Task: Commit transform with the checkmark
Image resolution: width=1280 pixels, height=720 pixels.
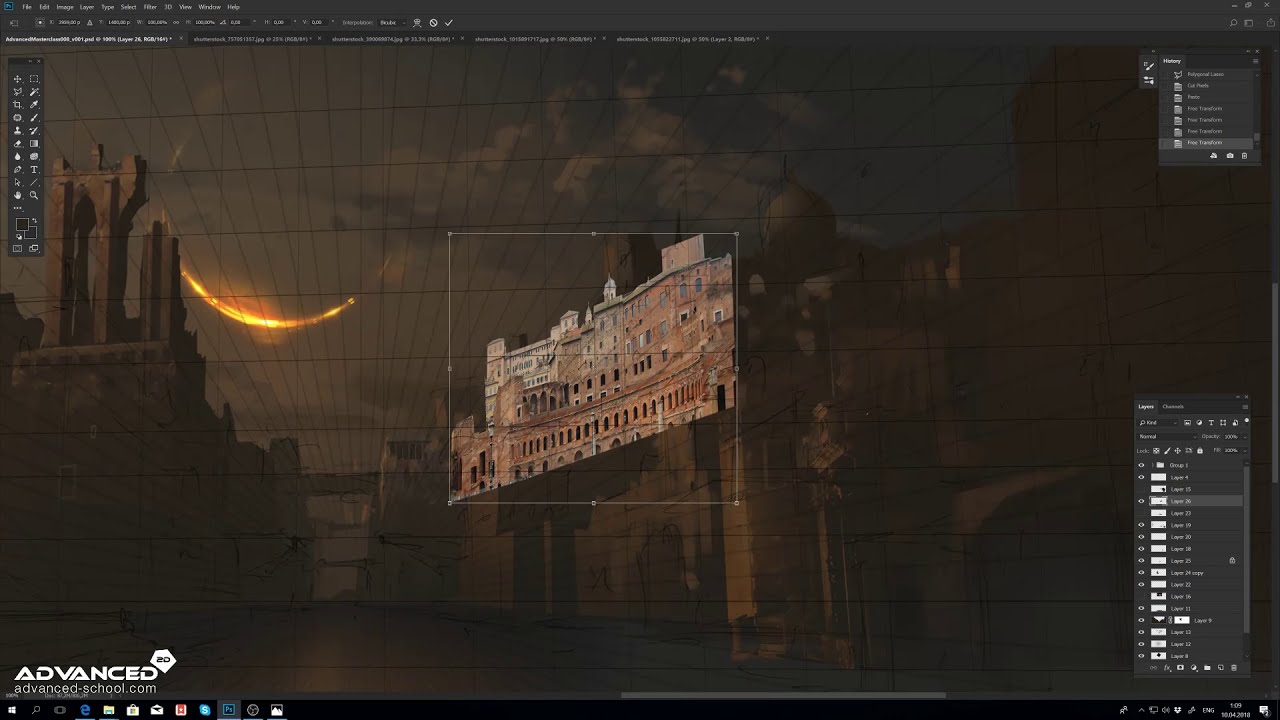Action: (x=448, y=22)
